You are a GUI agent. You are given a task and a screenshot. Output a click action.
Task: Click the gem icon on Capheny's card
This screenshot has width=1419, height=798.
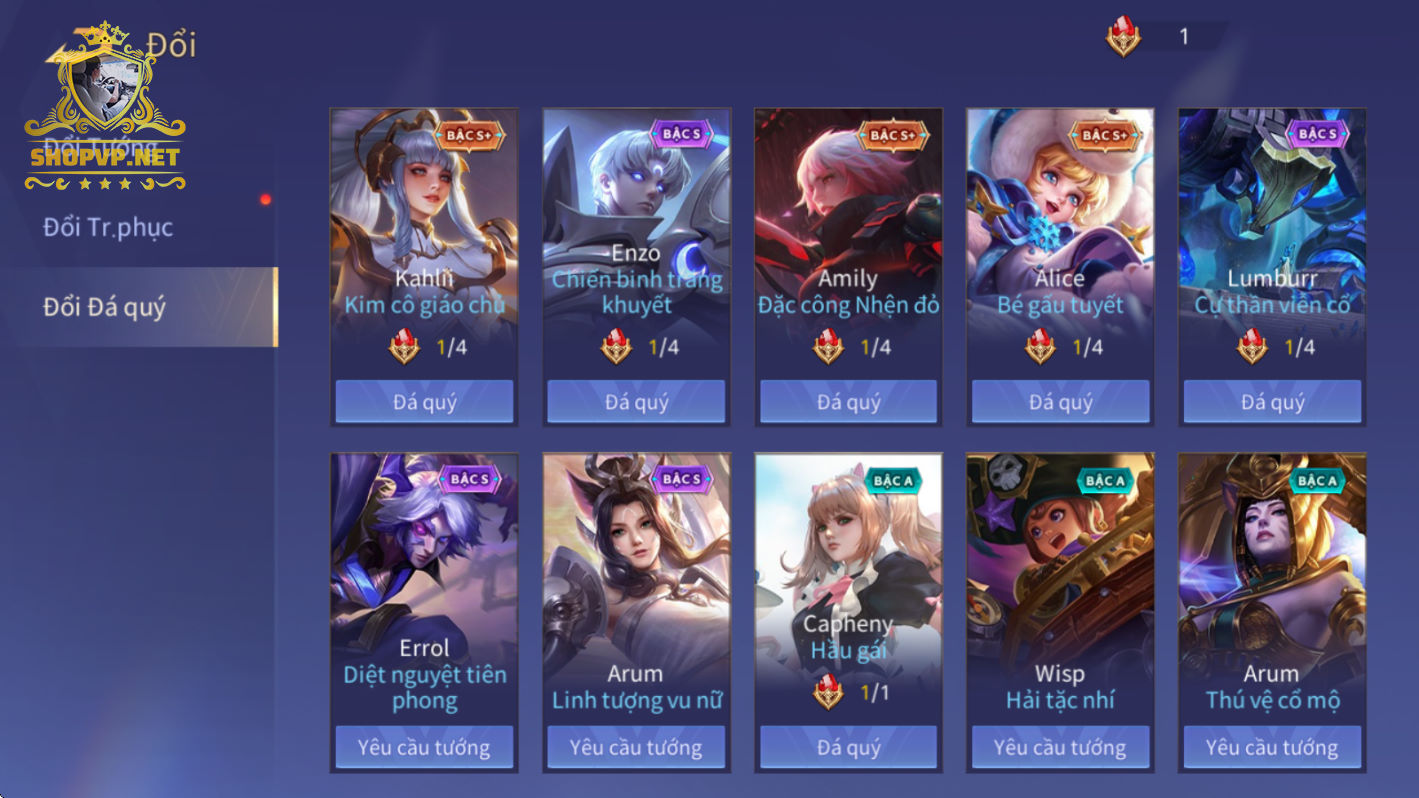pyautogui.click(x=828, y=692)
